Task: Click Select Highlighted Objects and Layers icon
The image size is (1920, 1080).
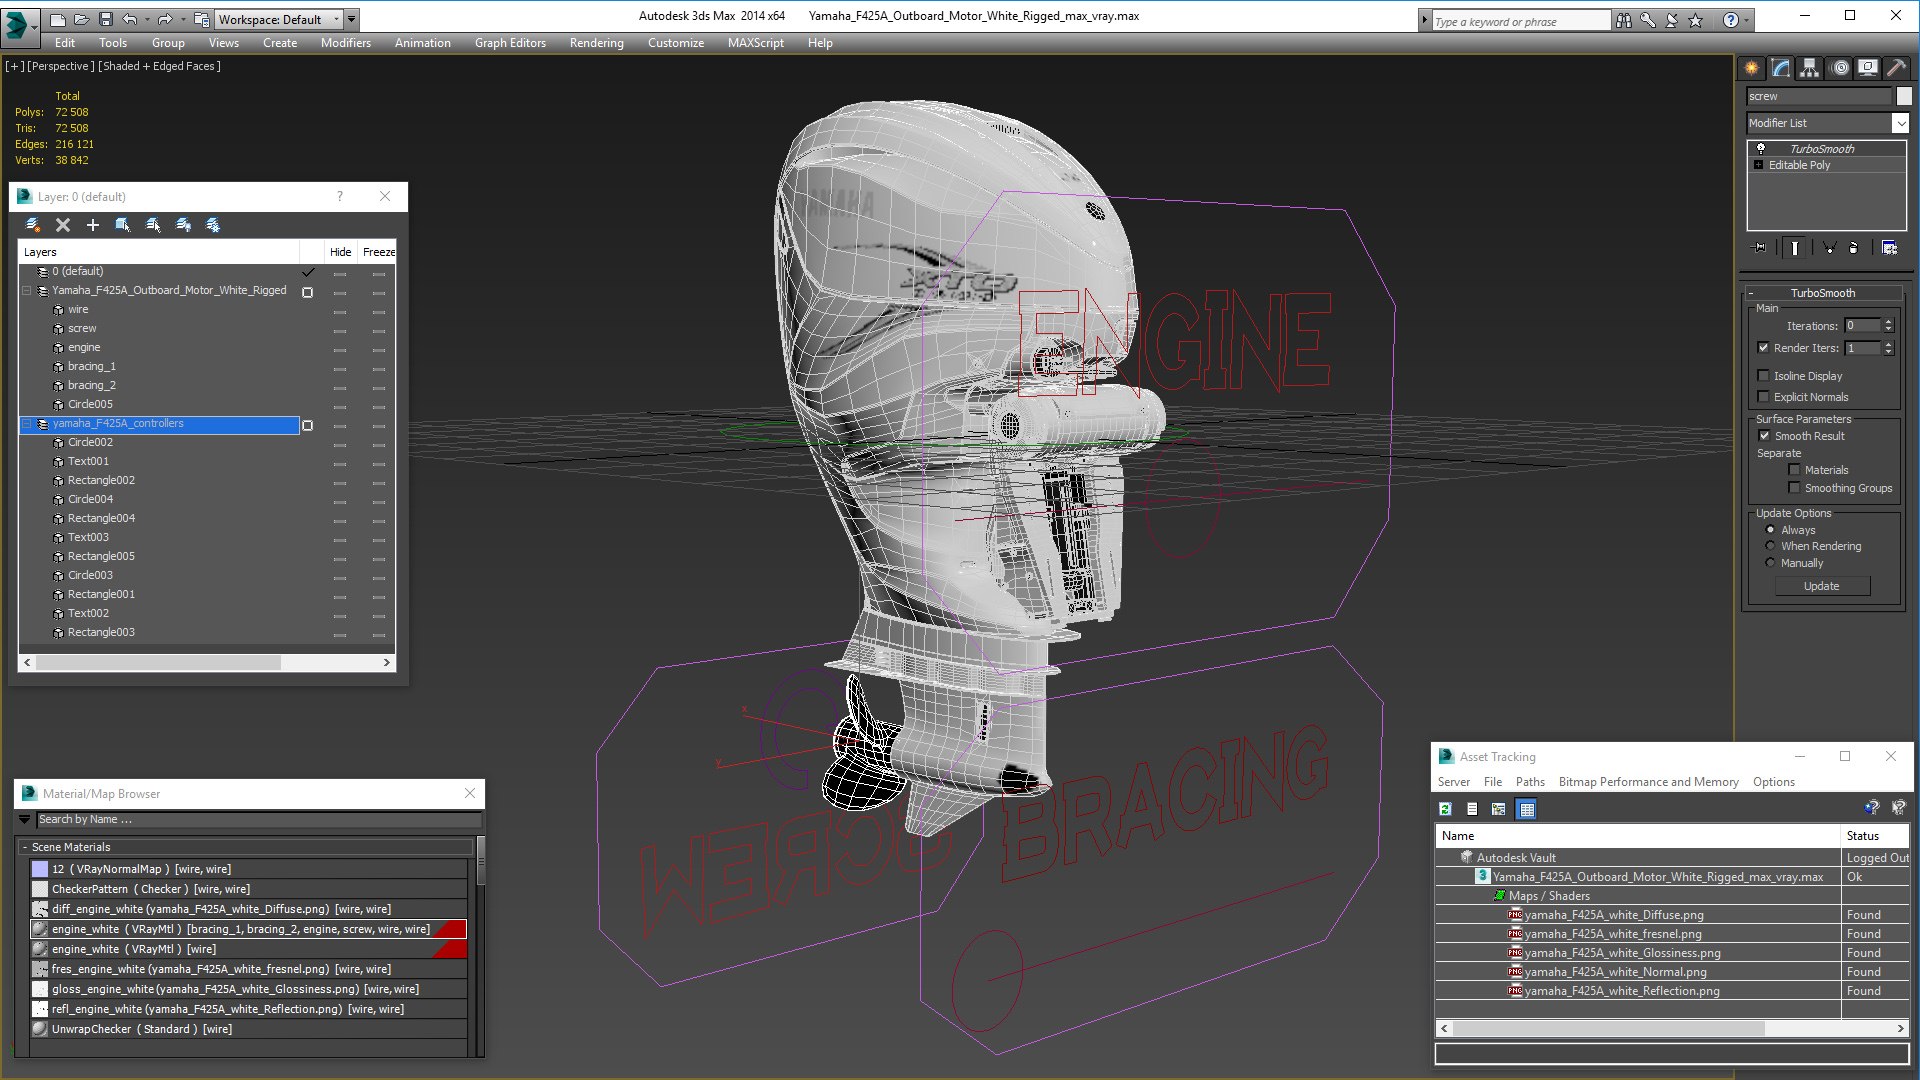Action: (123, 225)
